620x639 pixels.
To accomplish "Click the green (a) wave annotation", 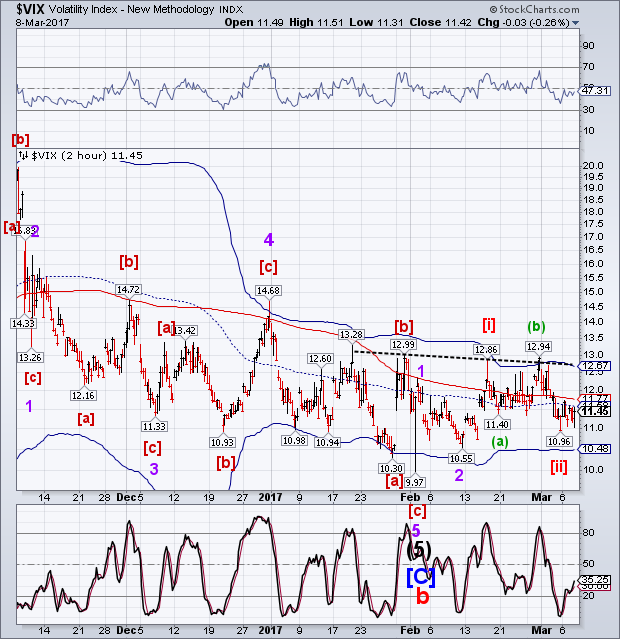I will click(x=500, y=442).
